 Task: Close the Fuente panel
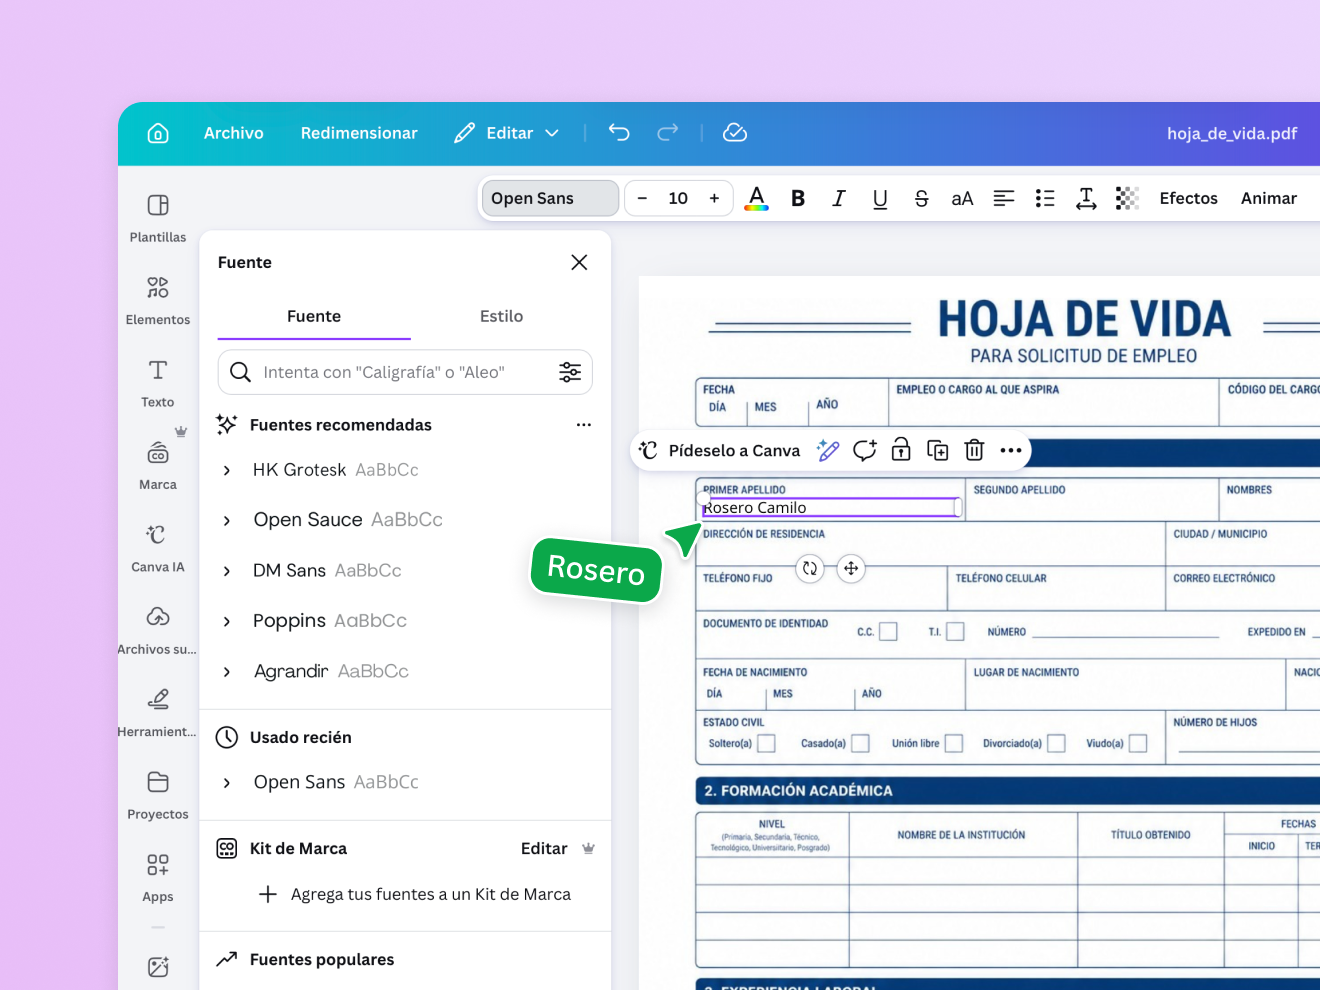(579, 262)
